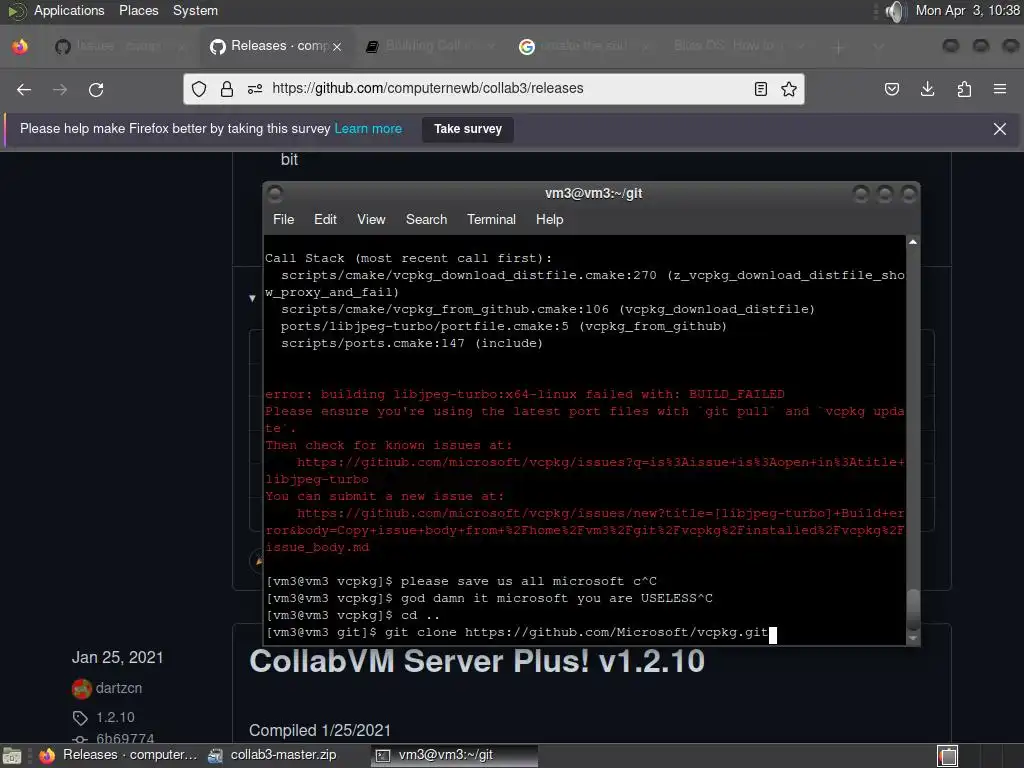1024x768 pixels.
Task: Dismiss the Firefox survey notification
Action: pos(1000,129)
